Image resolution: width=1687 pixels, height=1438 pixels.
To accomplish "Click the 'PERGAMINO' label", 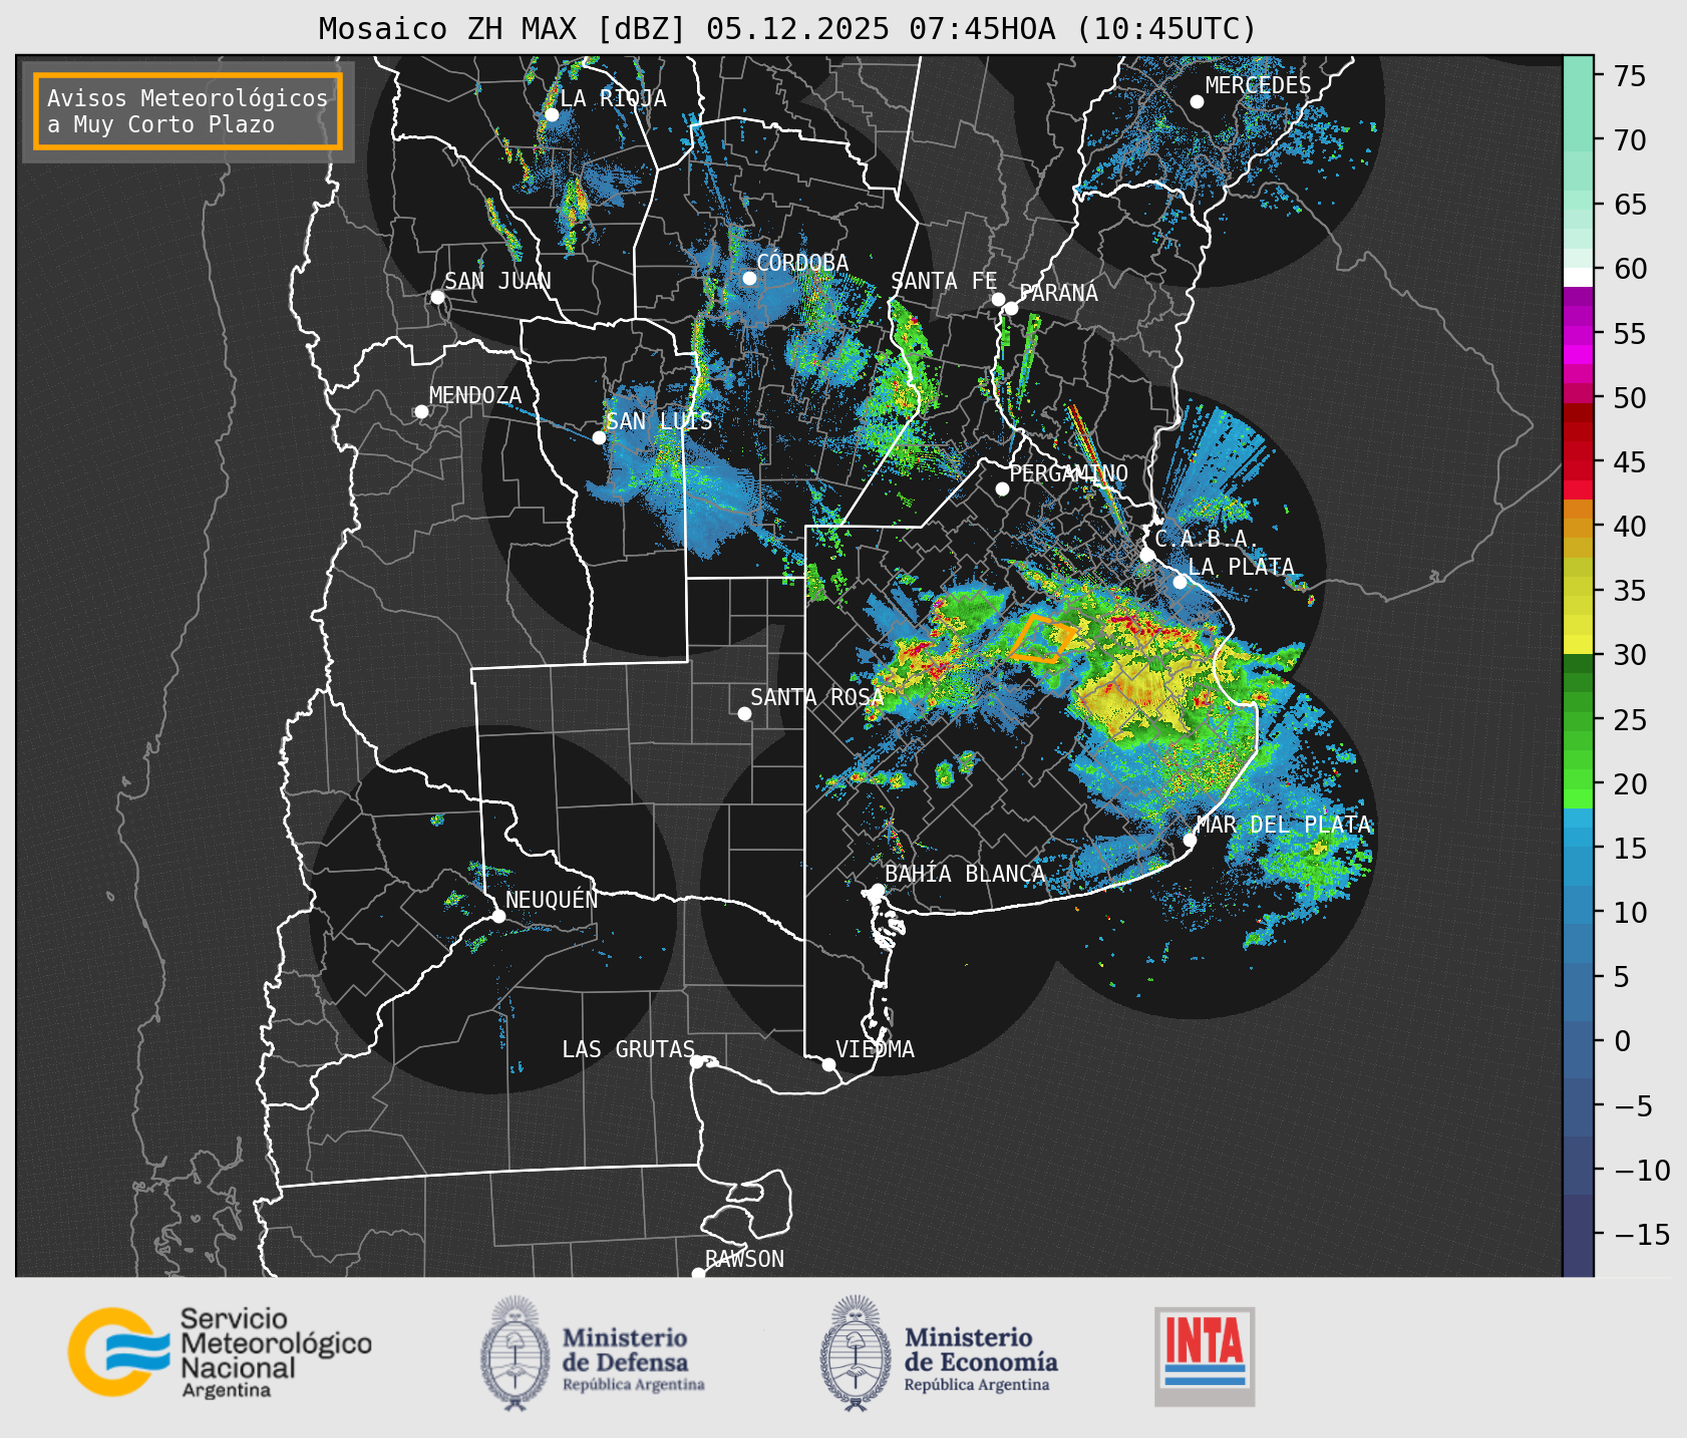I will click(1069, 473).
